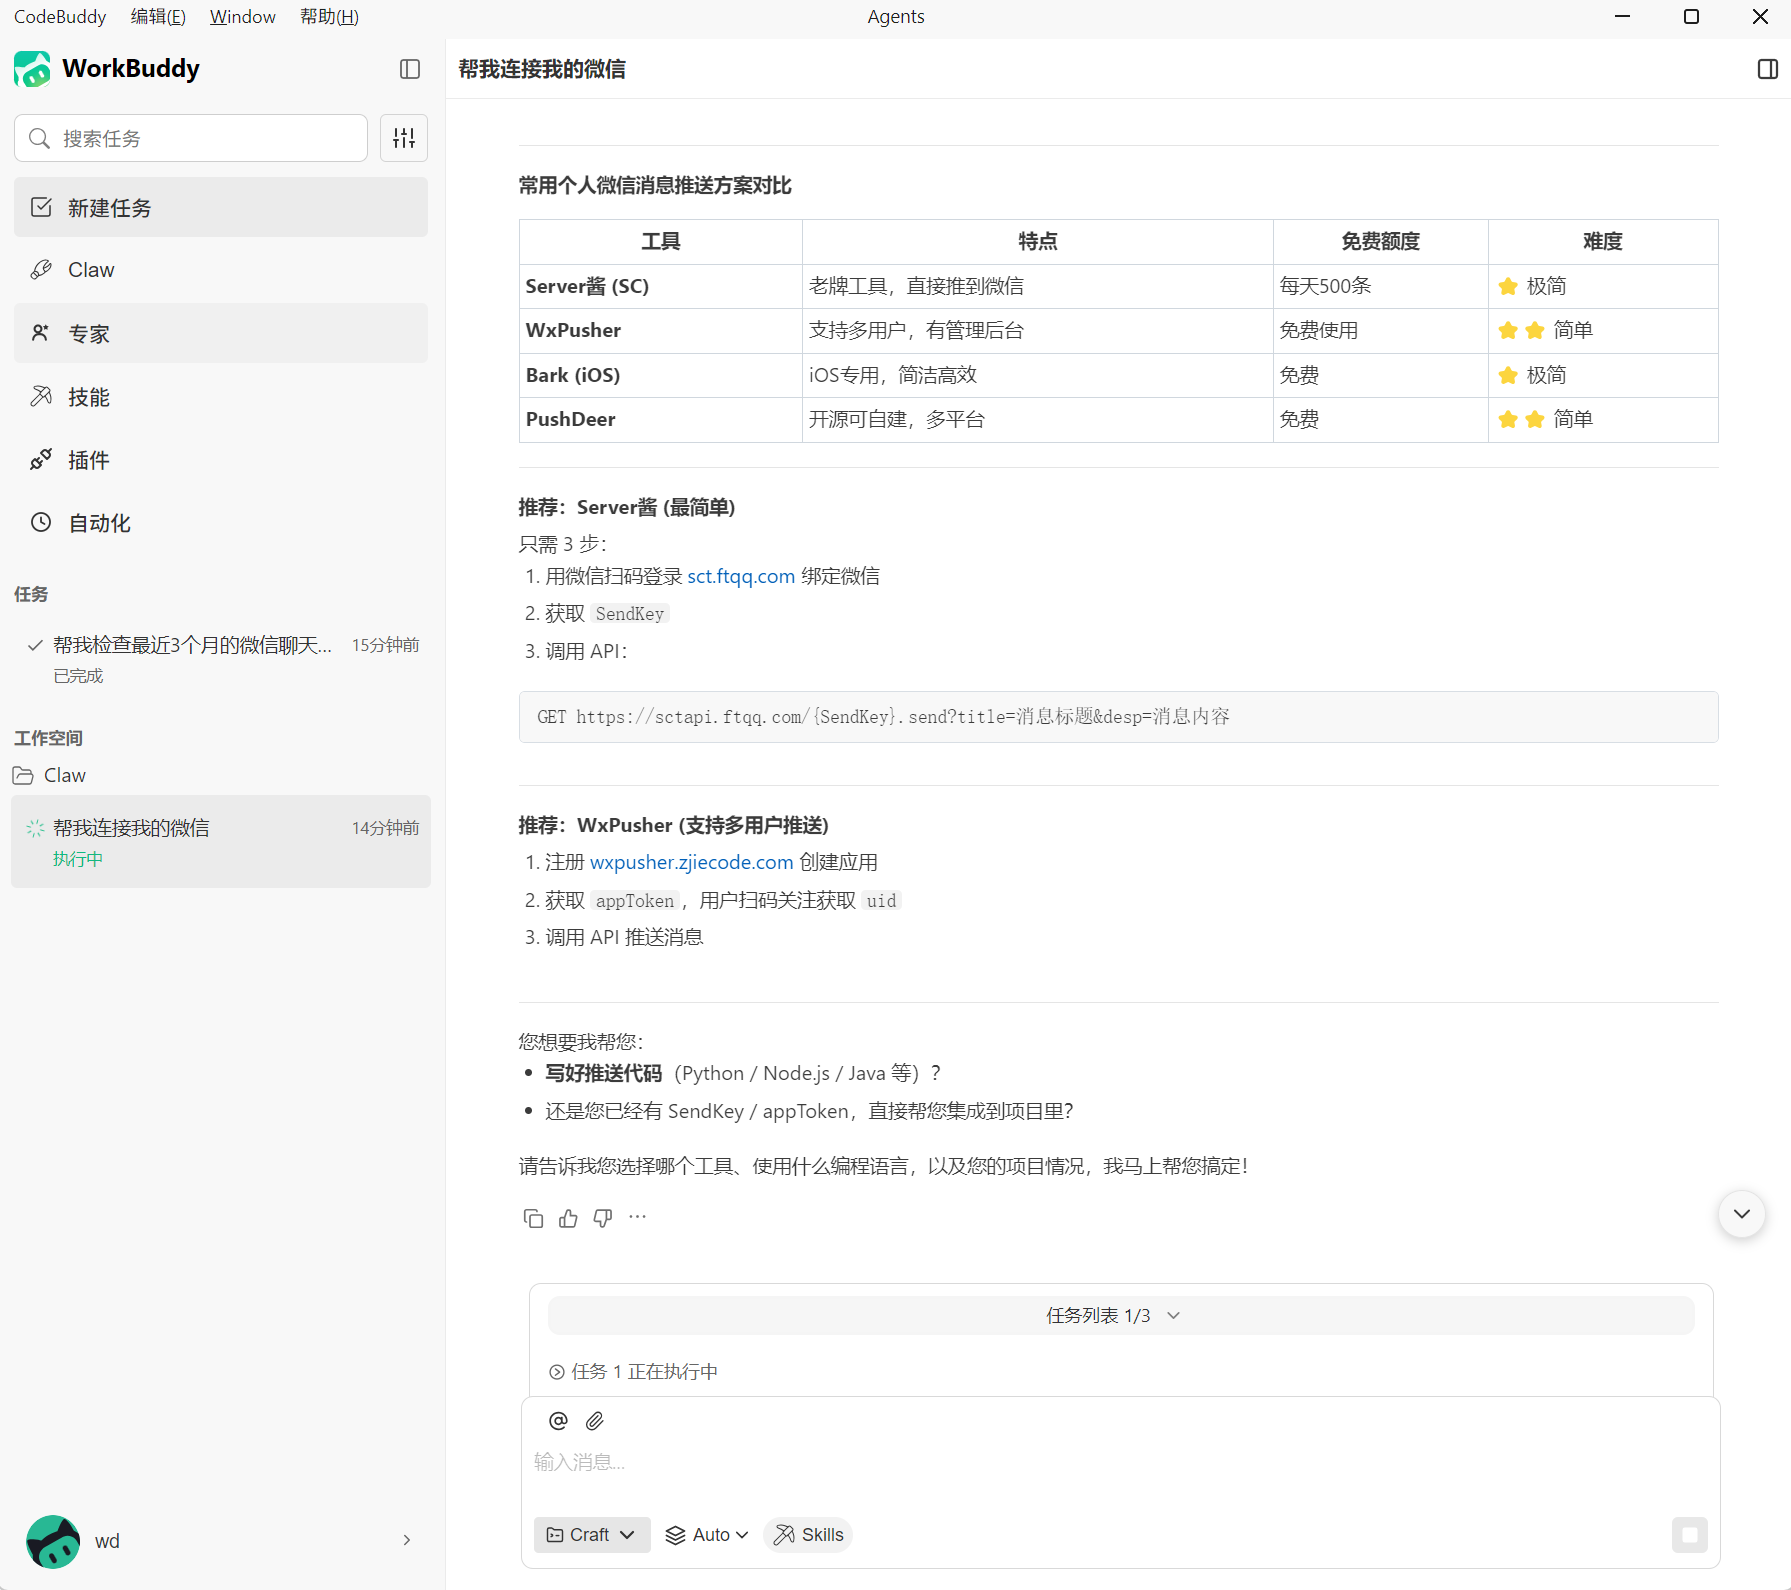Click the @ mention icon
1791x1590 pixels.
[559, 1421]
